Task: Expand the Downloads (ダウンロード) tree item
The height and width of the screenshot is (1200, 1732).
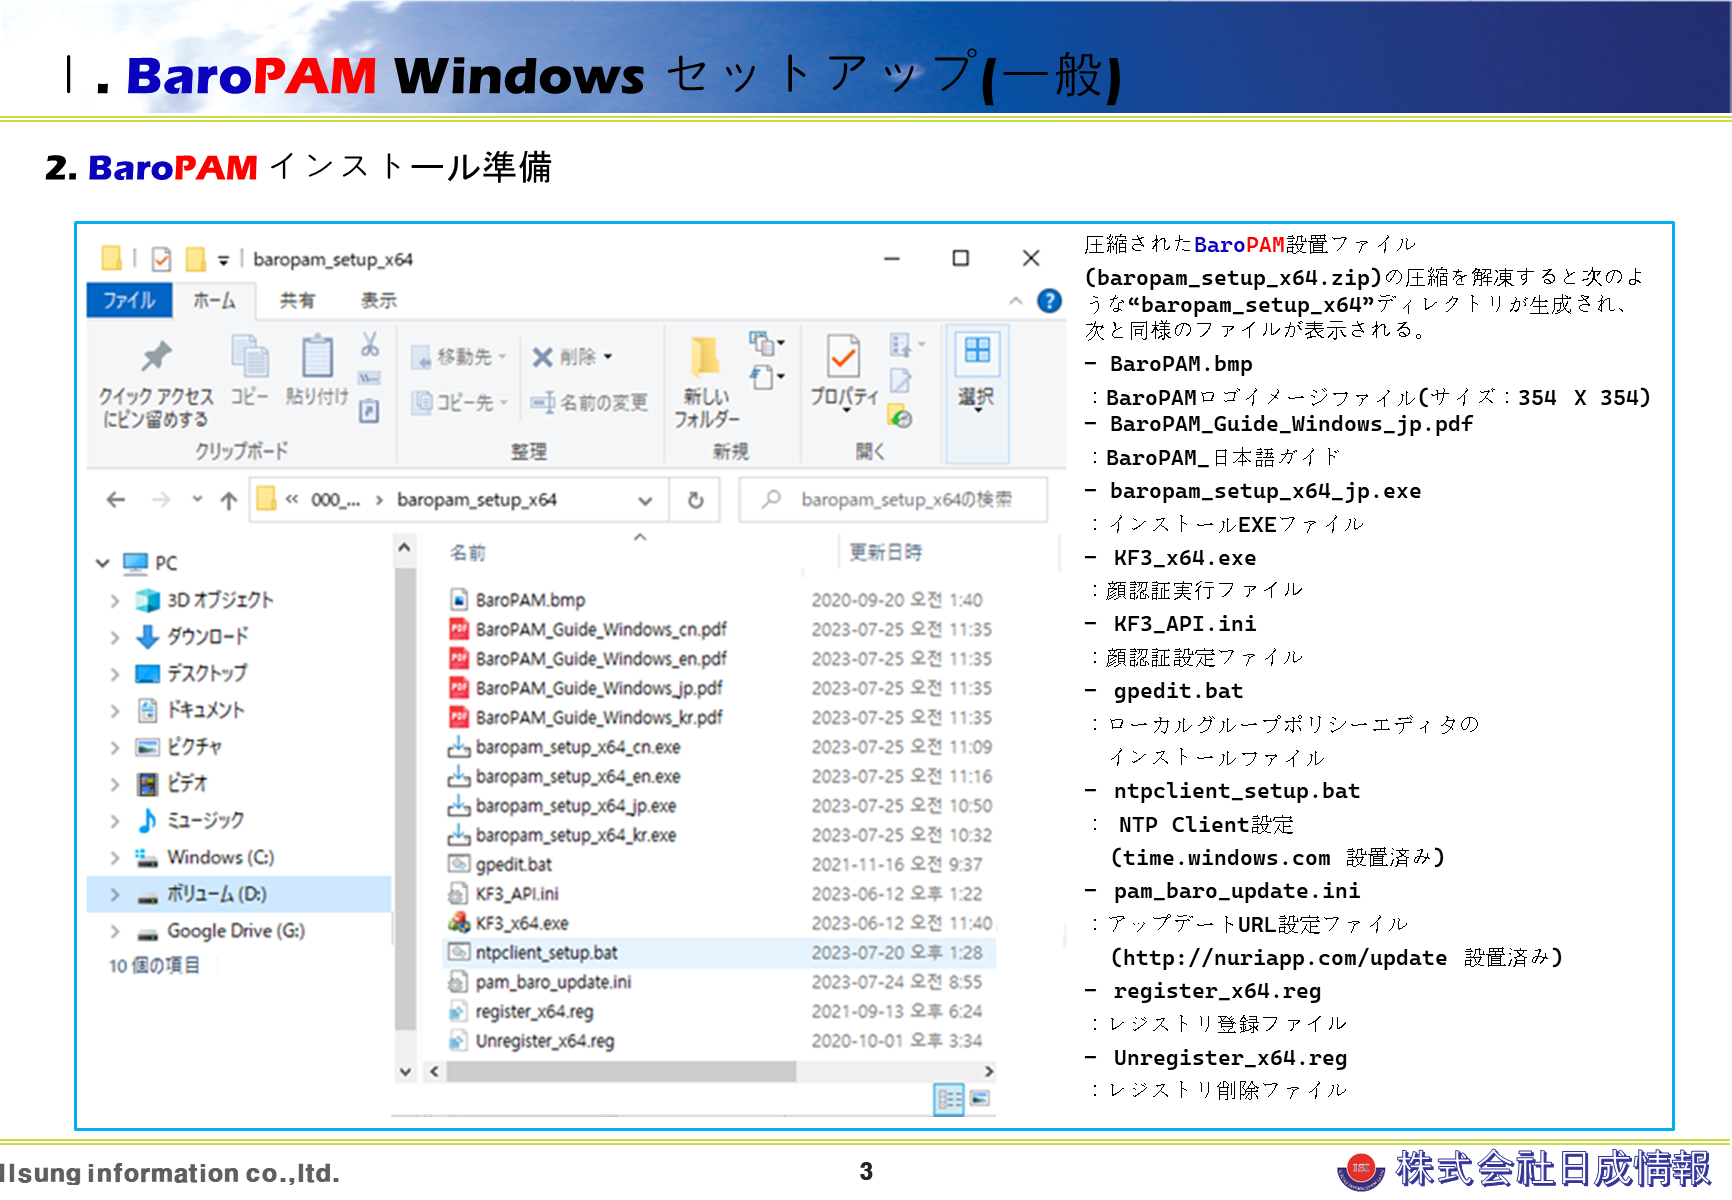Action: tap(114, 637)
